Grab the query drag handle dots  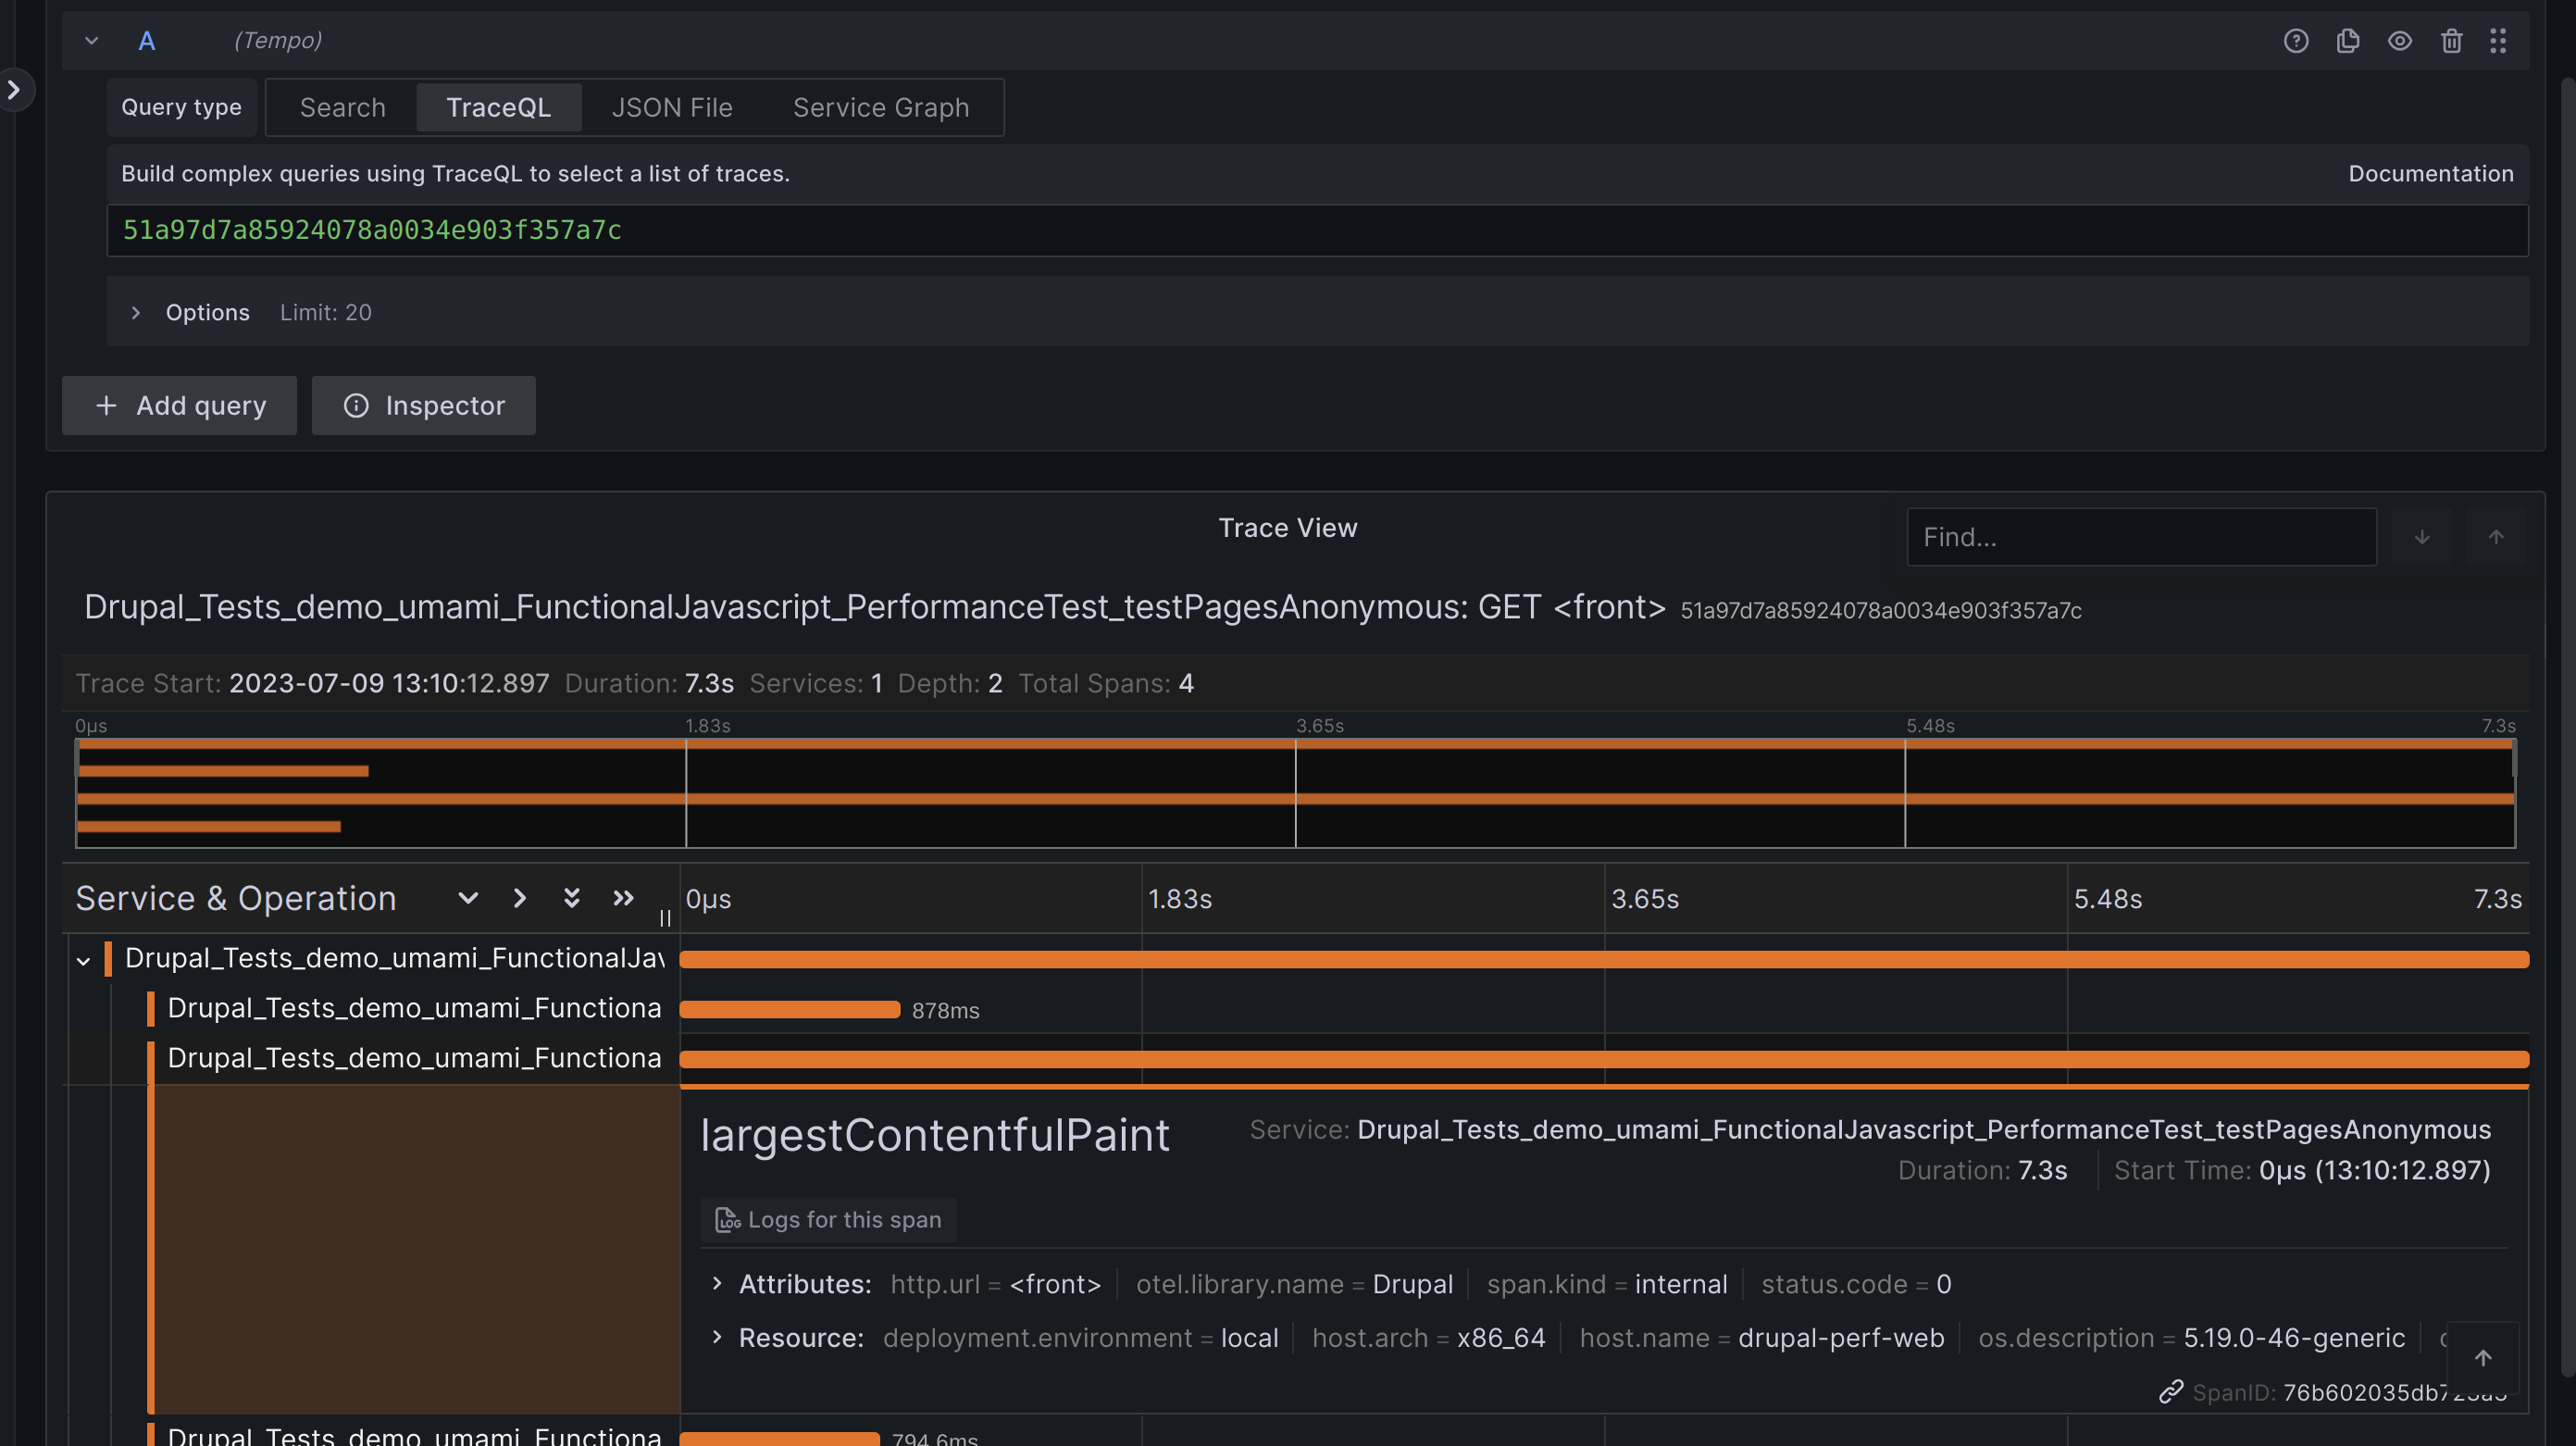pos(2498,41)
